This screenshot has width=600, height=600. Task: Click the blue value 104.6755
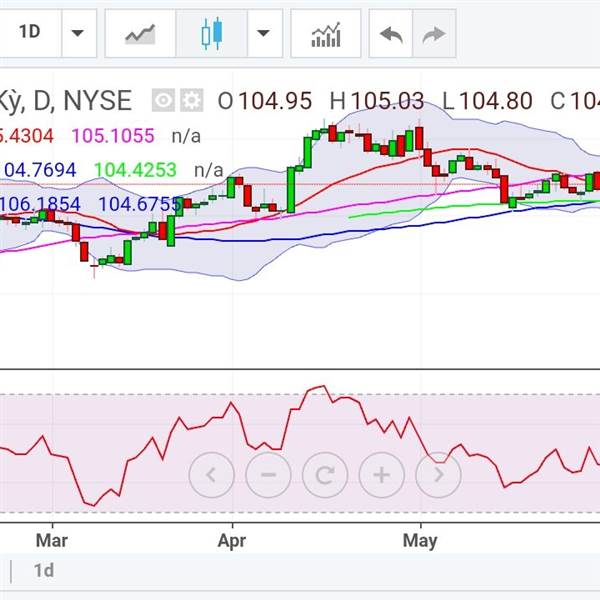(140, 204)
